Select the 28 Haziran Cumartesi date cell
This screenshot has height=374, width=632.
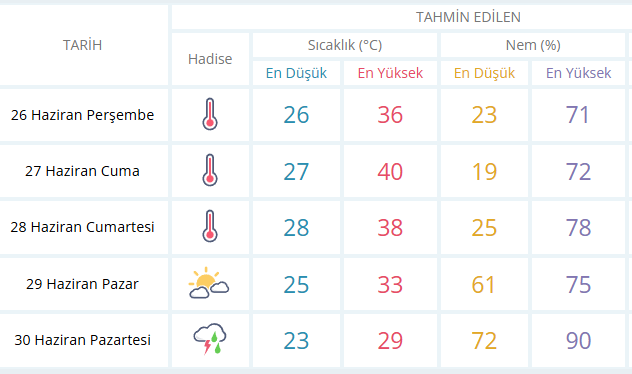pos(82,227)
